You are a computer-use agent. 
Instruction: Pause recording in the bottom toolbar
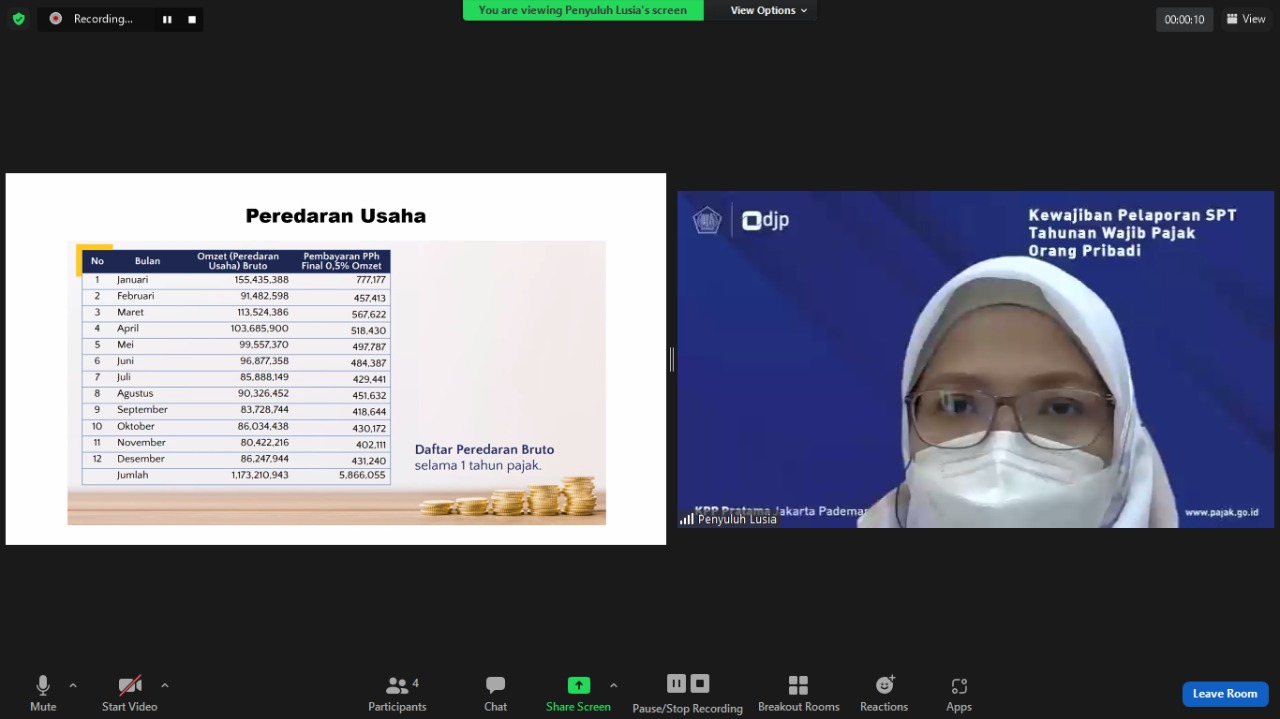coord(676,684)
